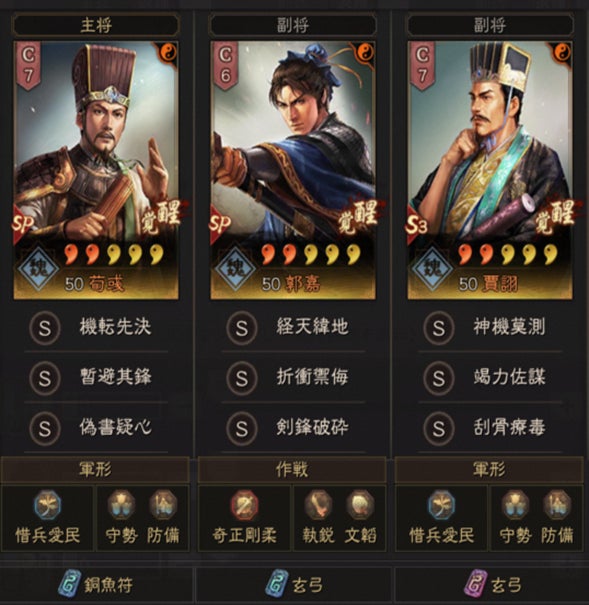Select the 主将 slot header
The width and height of the screenshot is (589, 605).
(96, 25)
